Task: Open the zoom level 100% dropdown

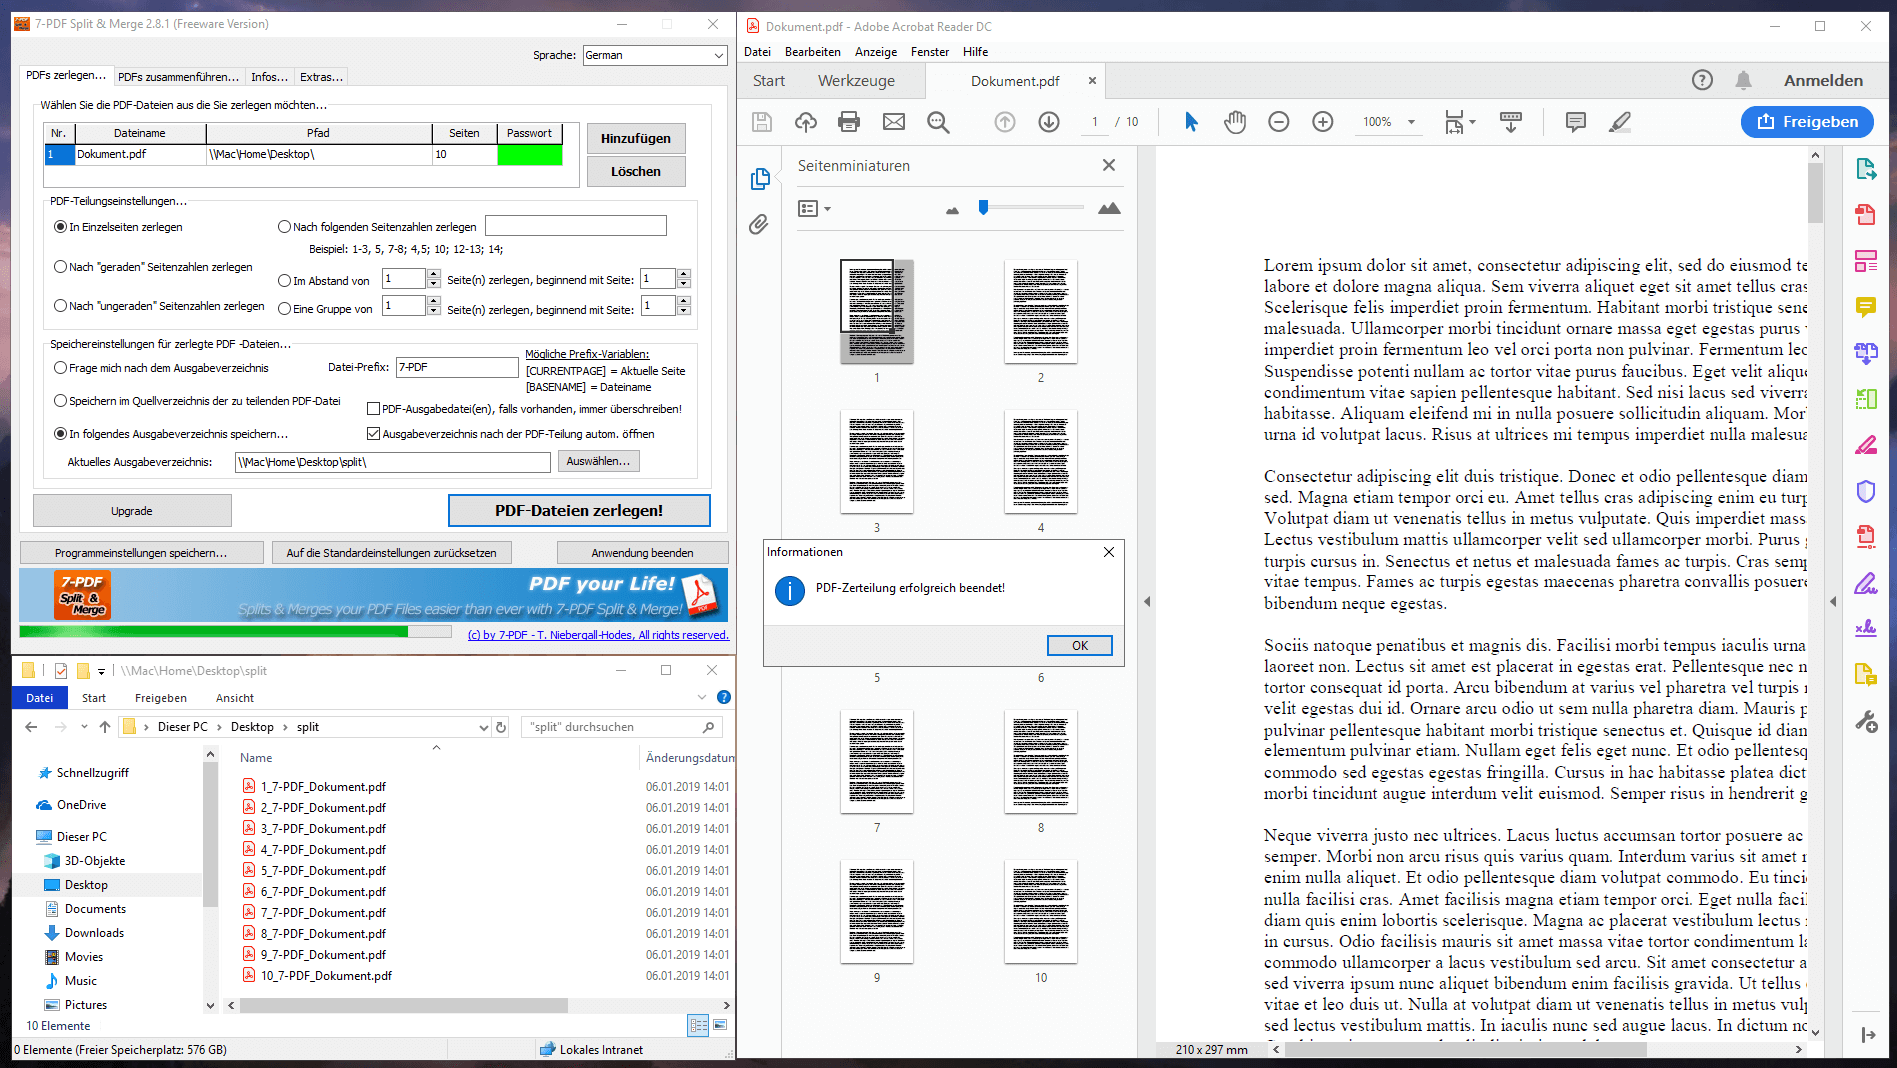Action: [x=1411, y=122]
